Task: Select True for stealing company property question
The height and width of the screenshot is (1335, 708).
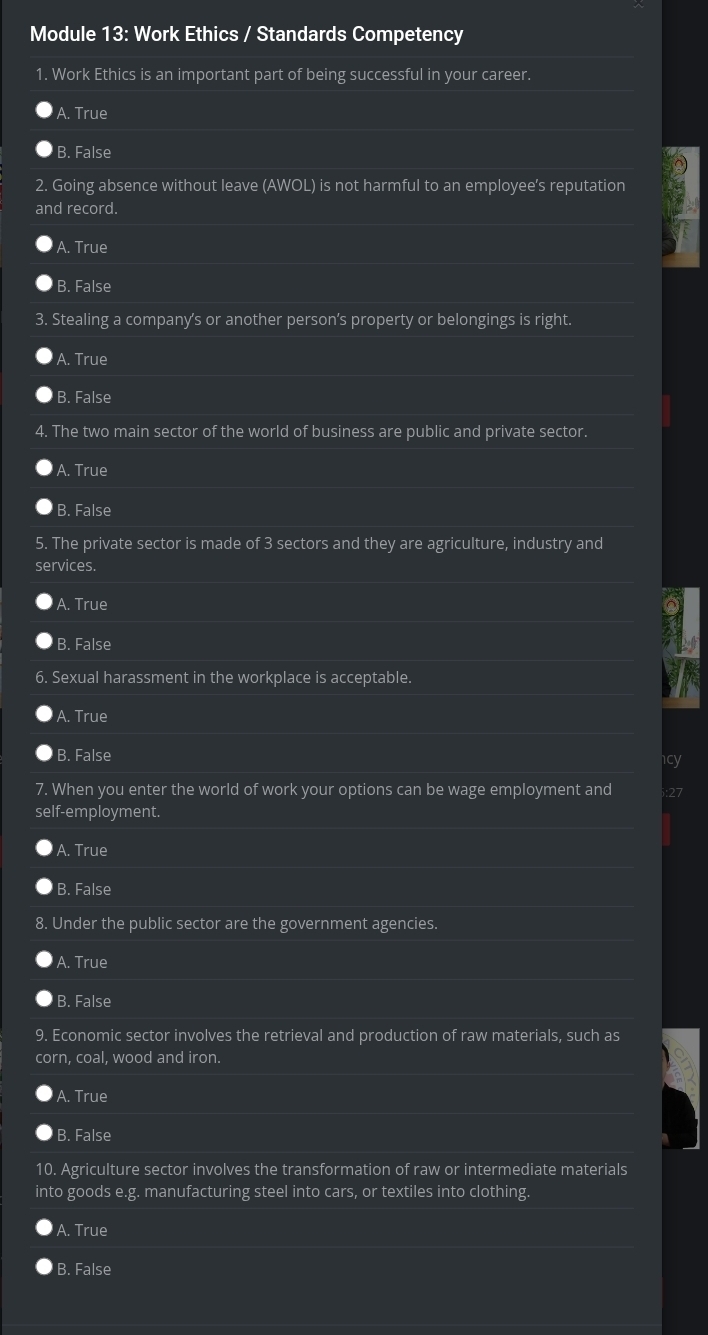Action: (44, 356)
